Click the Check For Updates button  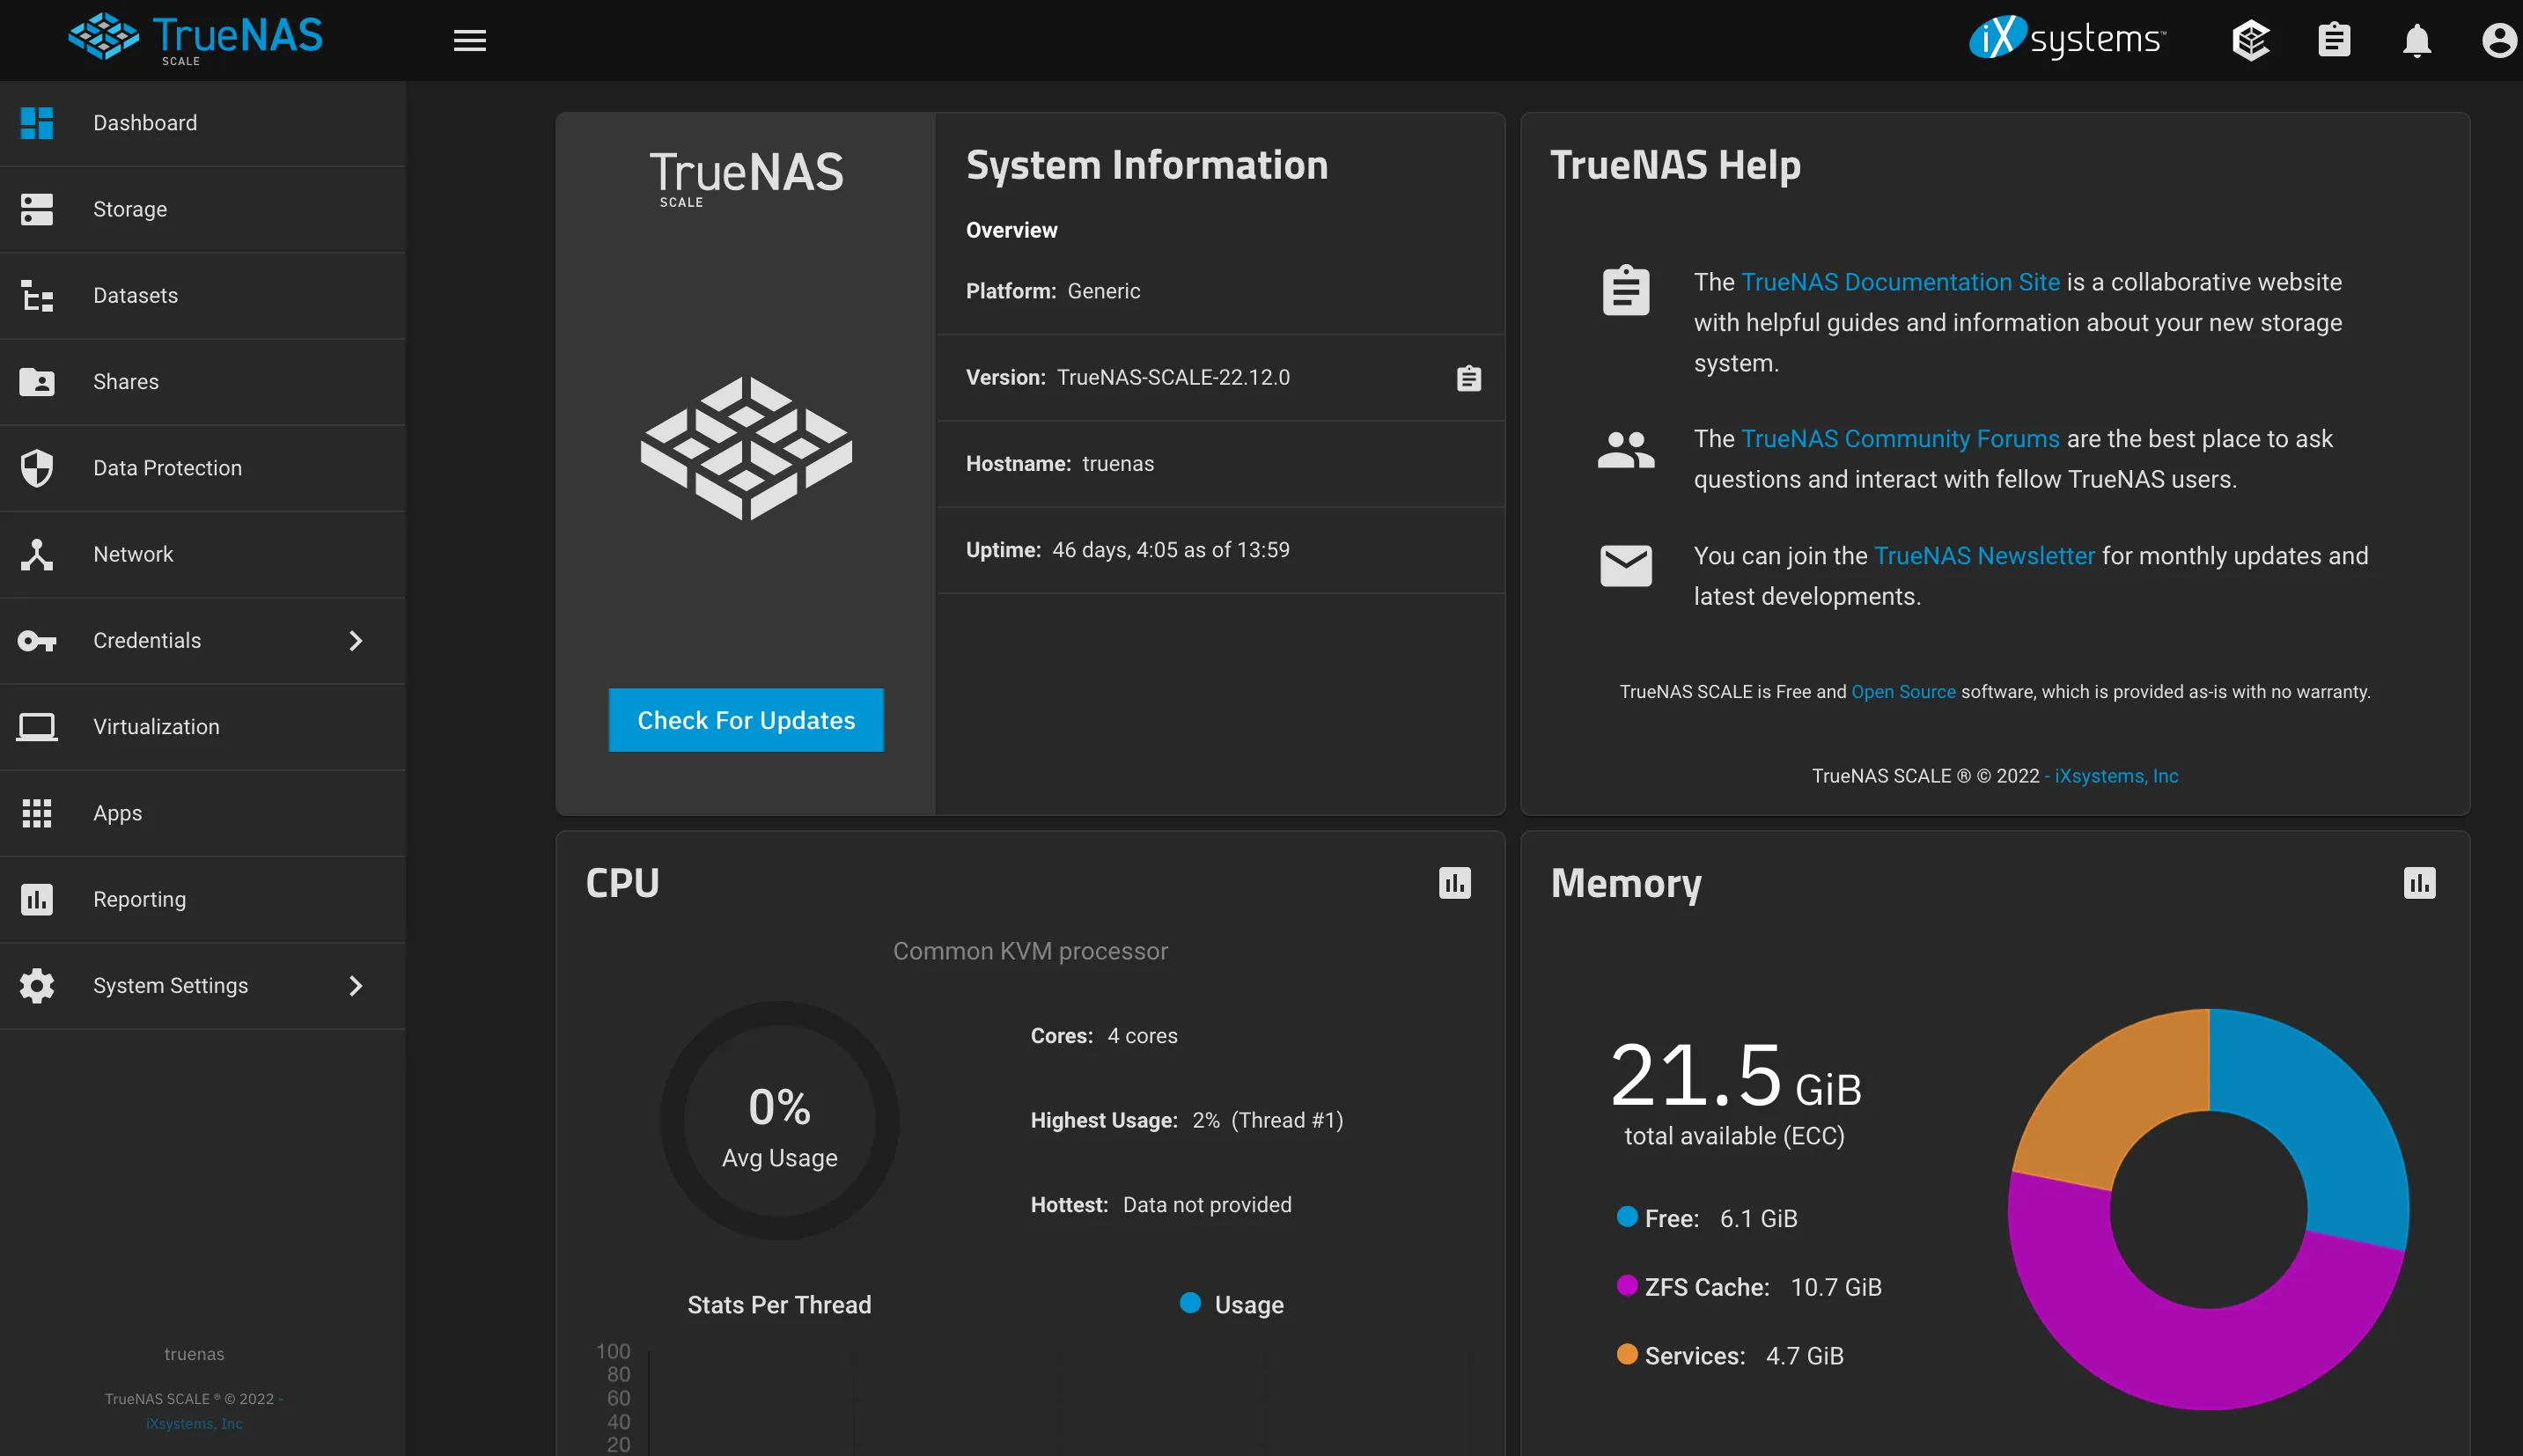(746, 720)
